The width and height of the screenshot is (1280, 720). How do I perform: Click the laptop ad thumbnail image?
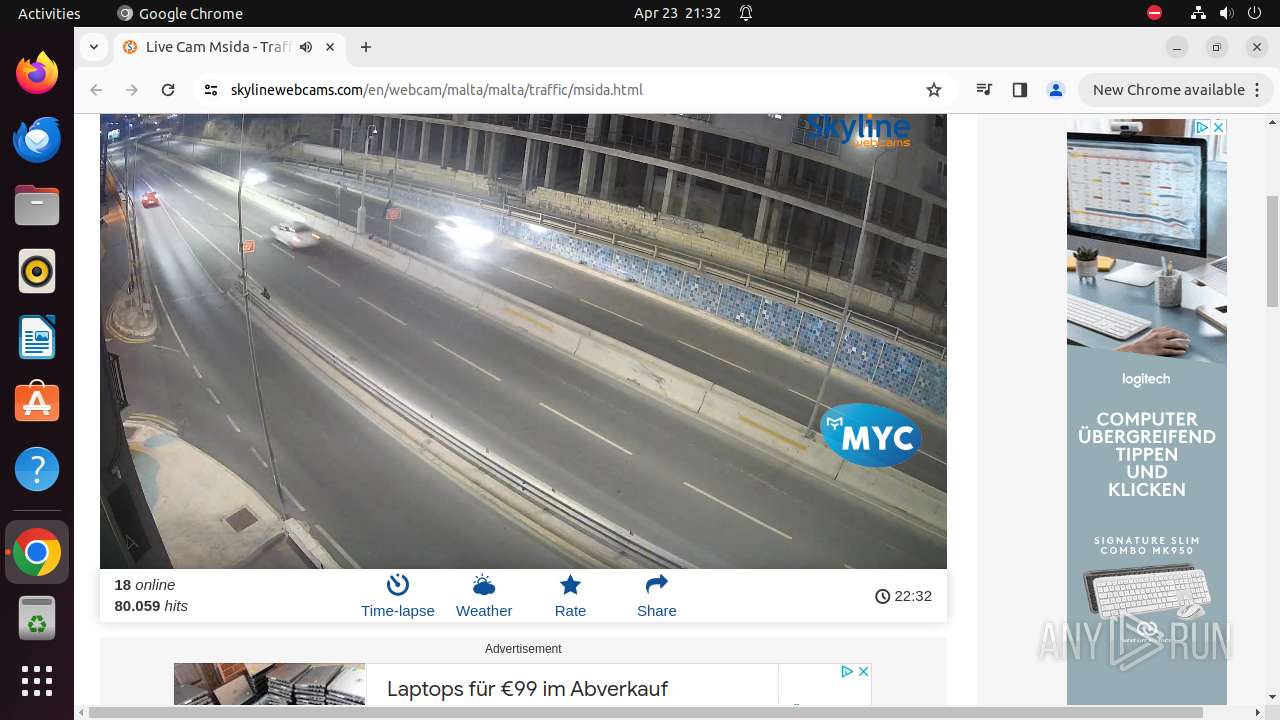click(x=270, y=685)
